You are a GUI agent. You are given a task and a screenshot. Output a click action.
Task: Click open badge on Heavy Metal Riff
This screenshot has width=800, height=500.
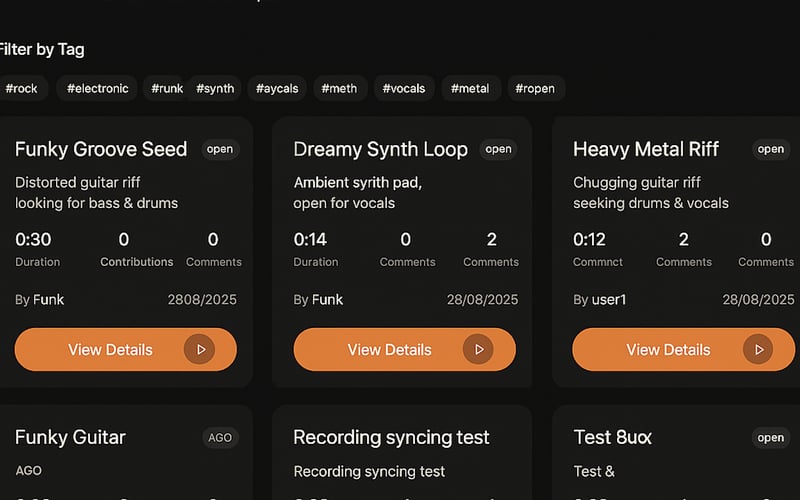coord(771,149)
